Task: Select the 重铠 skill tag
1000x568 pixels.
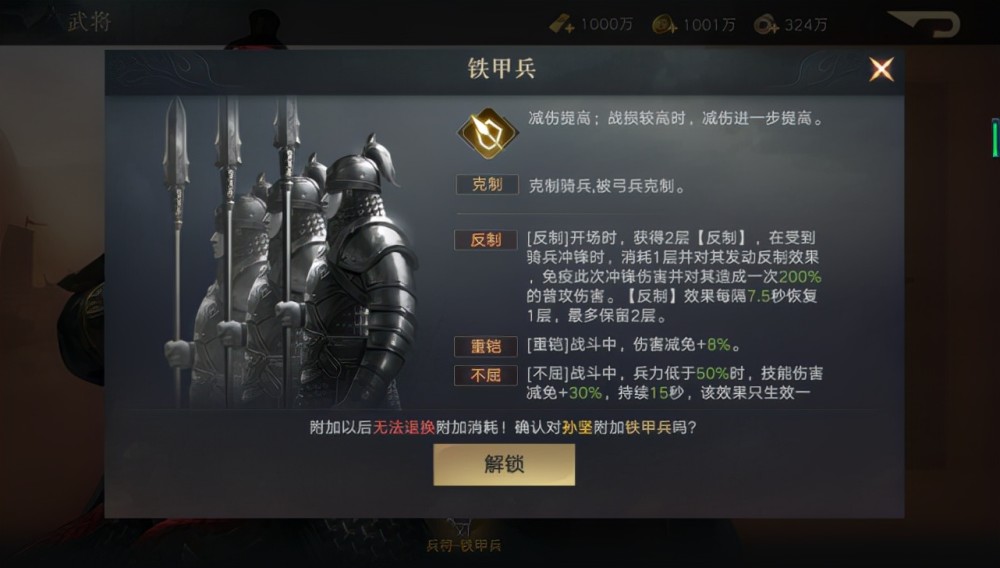Action: point(485,346)
